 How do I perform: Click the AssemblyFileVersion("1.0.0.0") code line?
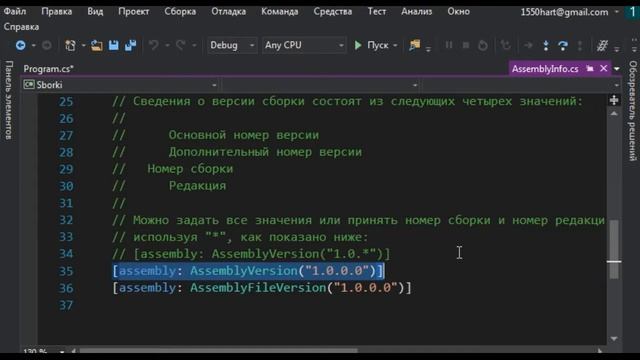(x=262, y=288)
